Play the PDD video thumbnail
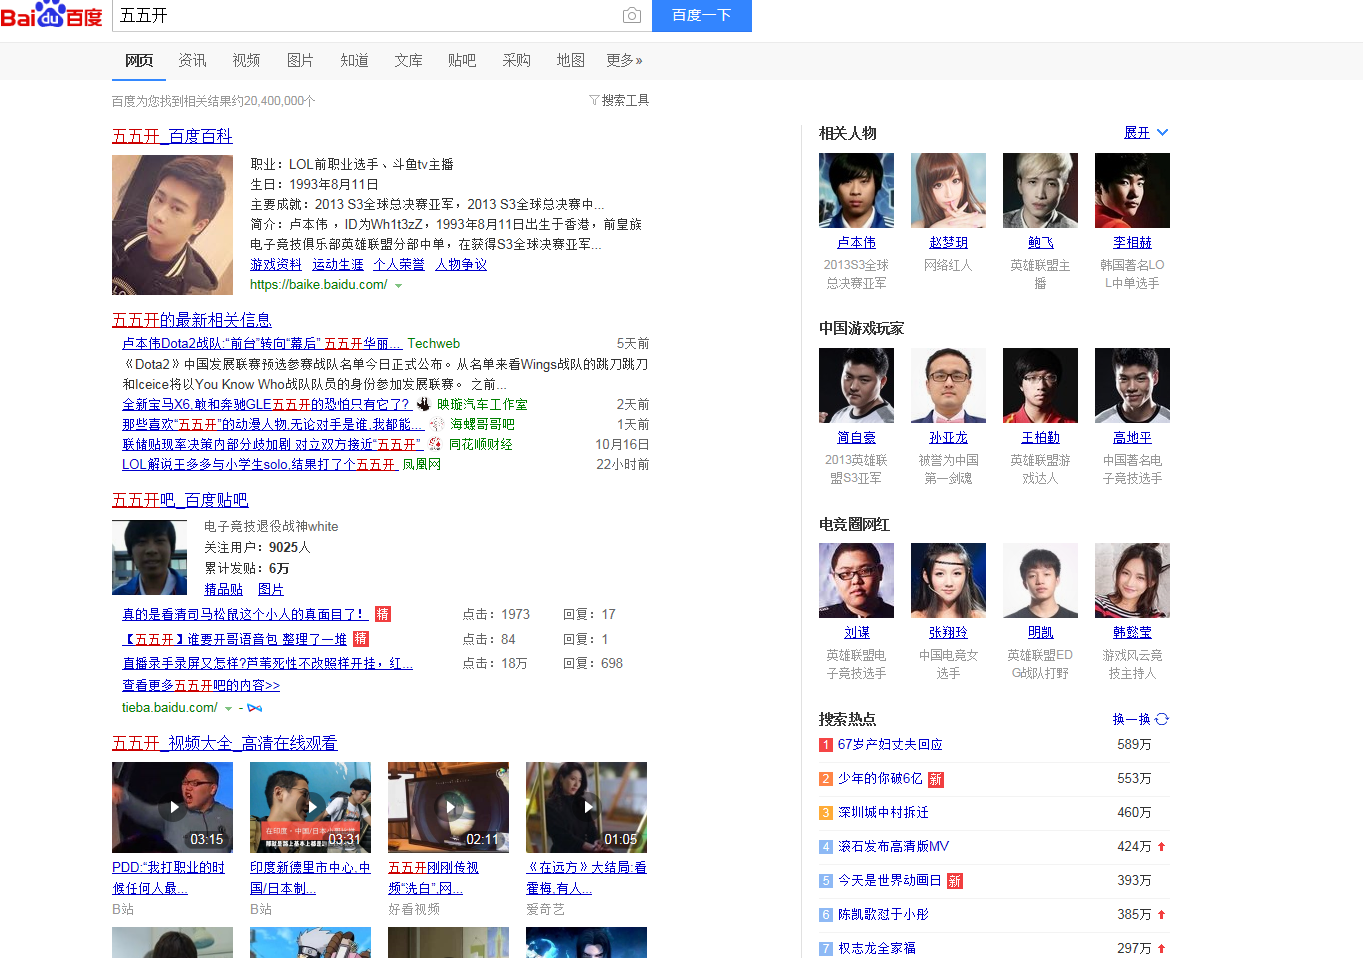This screenshot has height=958, width=1363. pyautogui.click(x=172, y=807)
